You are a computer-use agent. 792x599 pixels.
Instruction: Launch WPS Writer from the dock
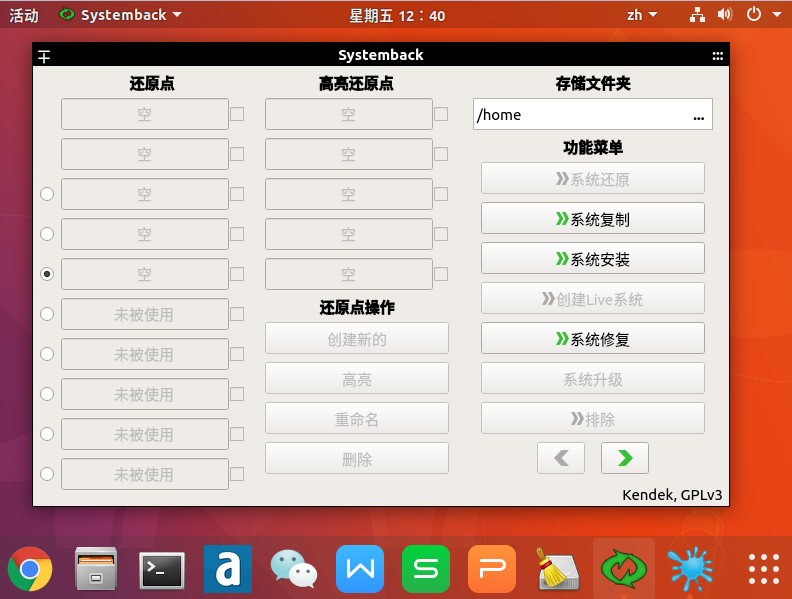(x=360, y=569)
